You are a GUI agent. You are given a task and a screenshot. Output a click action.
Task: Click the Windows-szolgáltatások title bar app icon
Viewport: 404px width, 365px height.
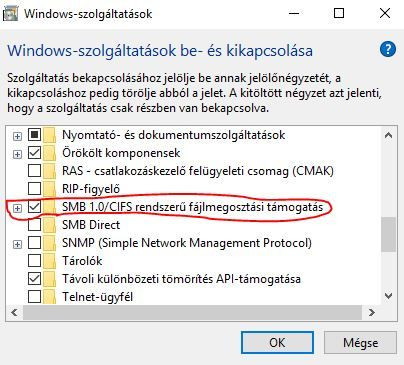tap(10, 14)
